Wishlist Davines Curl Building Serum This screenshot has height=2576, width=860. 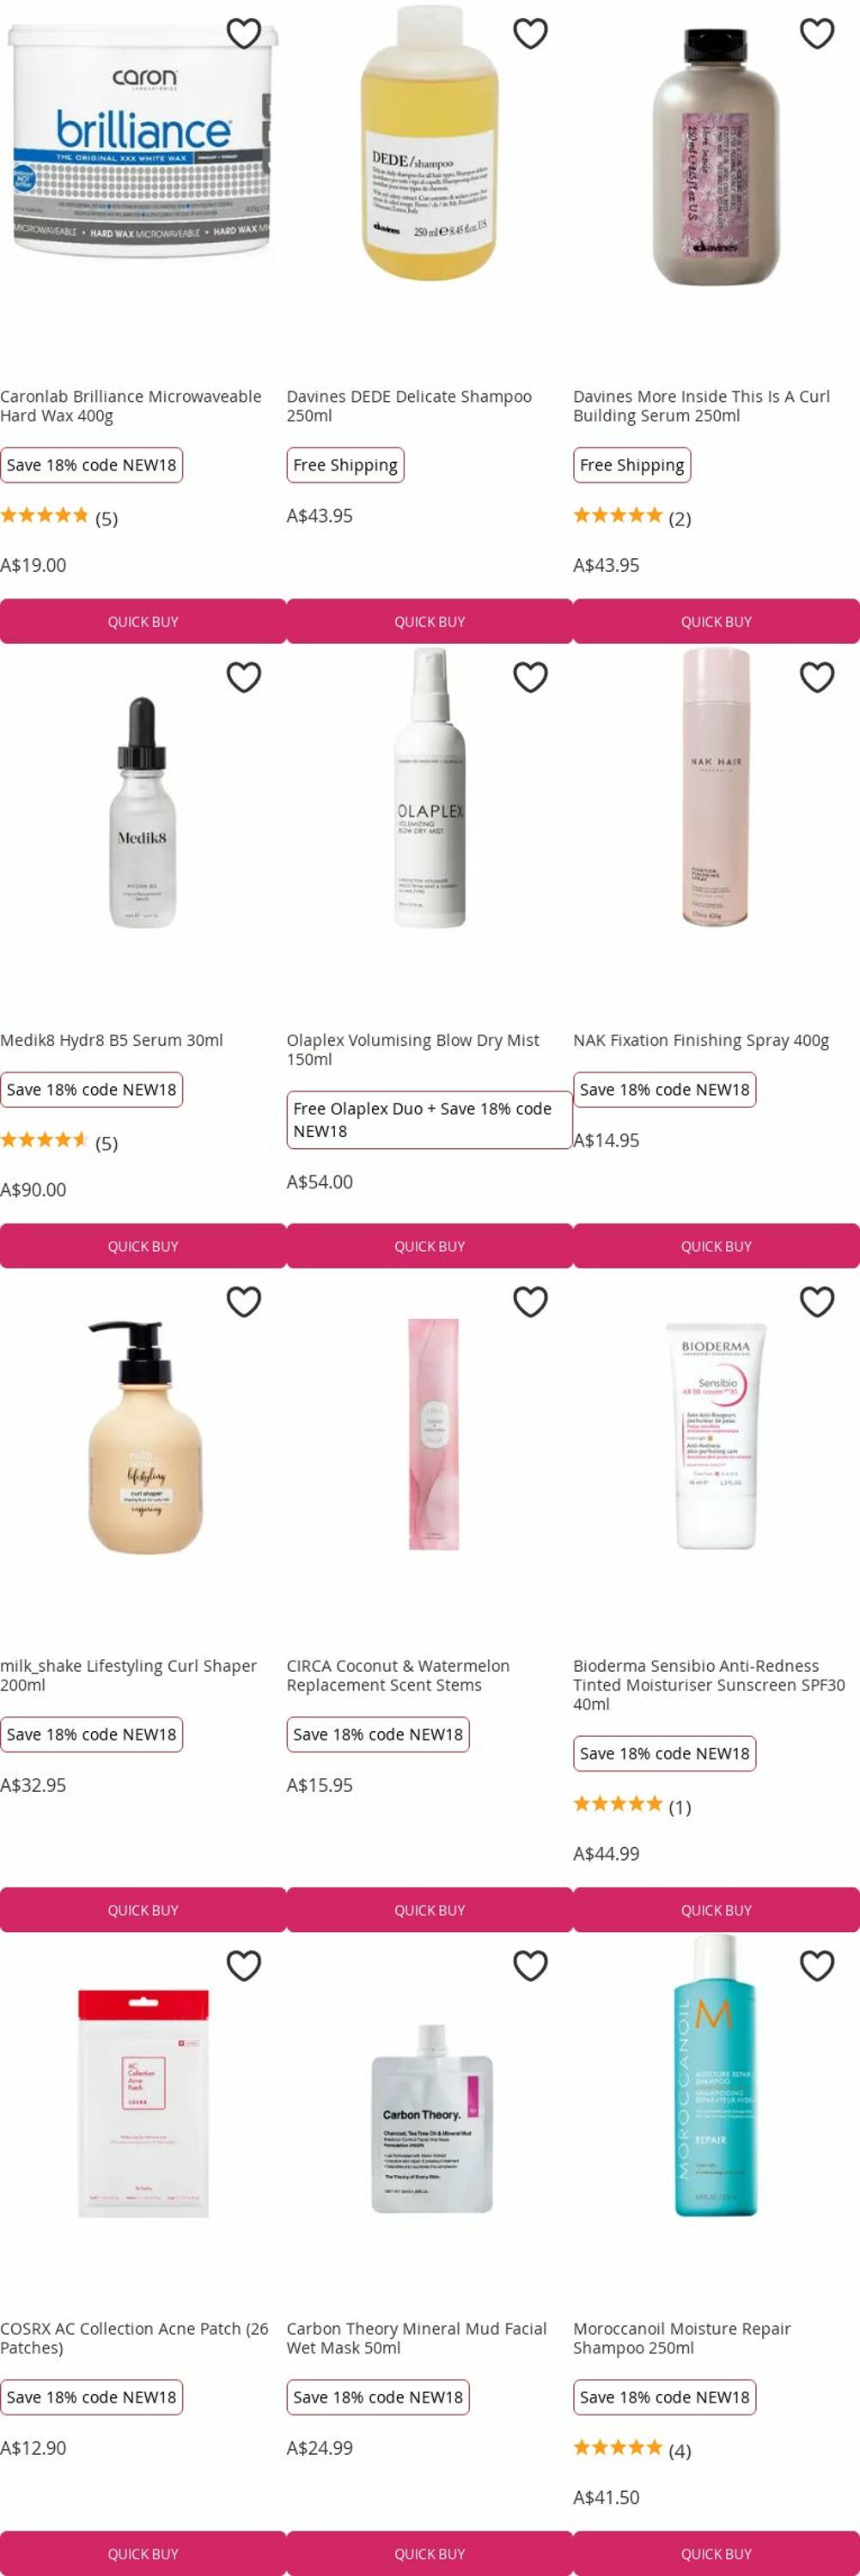[x=817, y=33]
